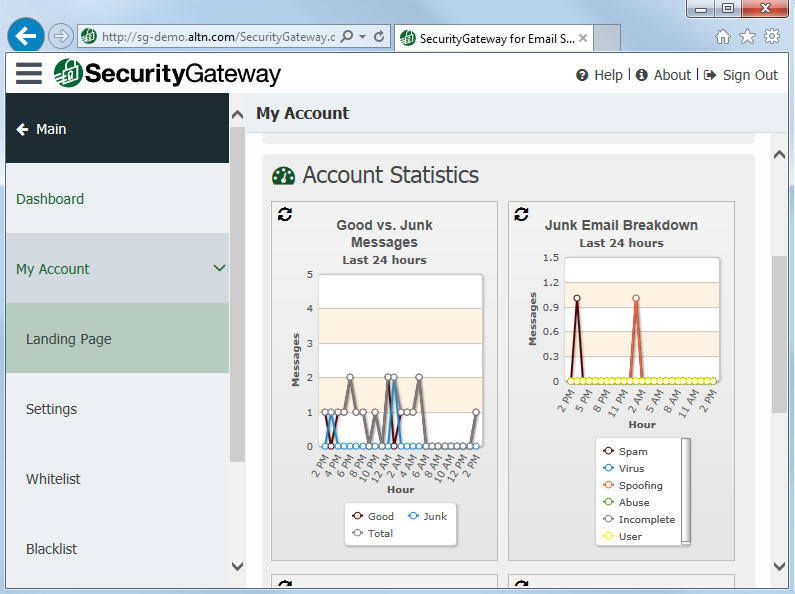Click the left arrow next to Main
795x594 pixels.
22,129
